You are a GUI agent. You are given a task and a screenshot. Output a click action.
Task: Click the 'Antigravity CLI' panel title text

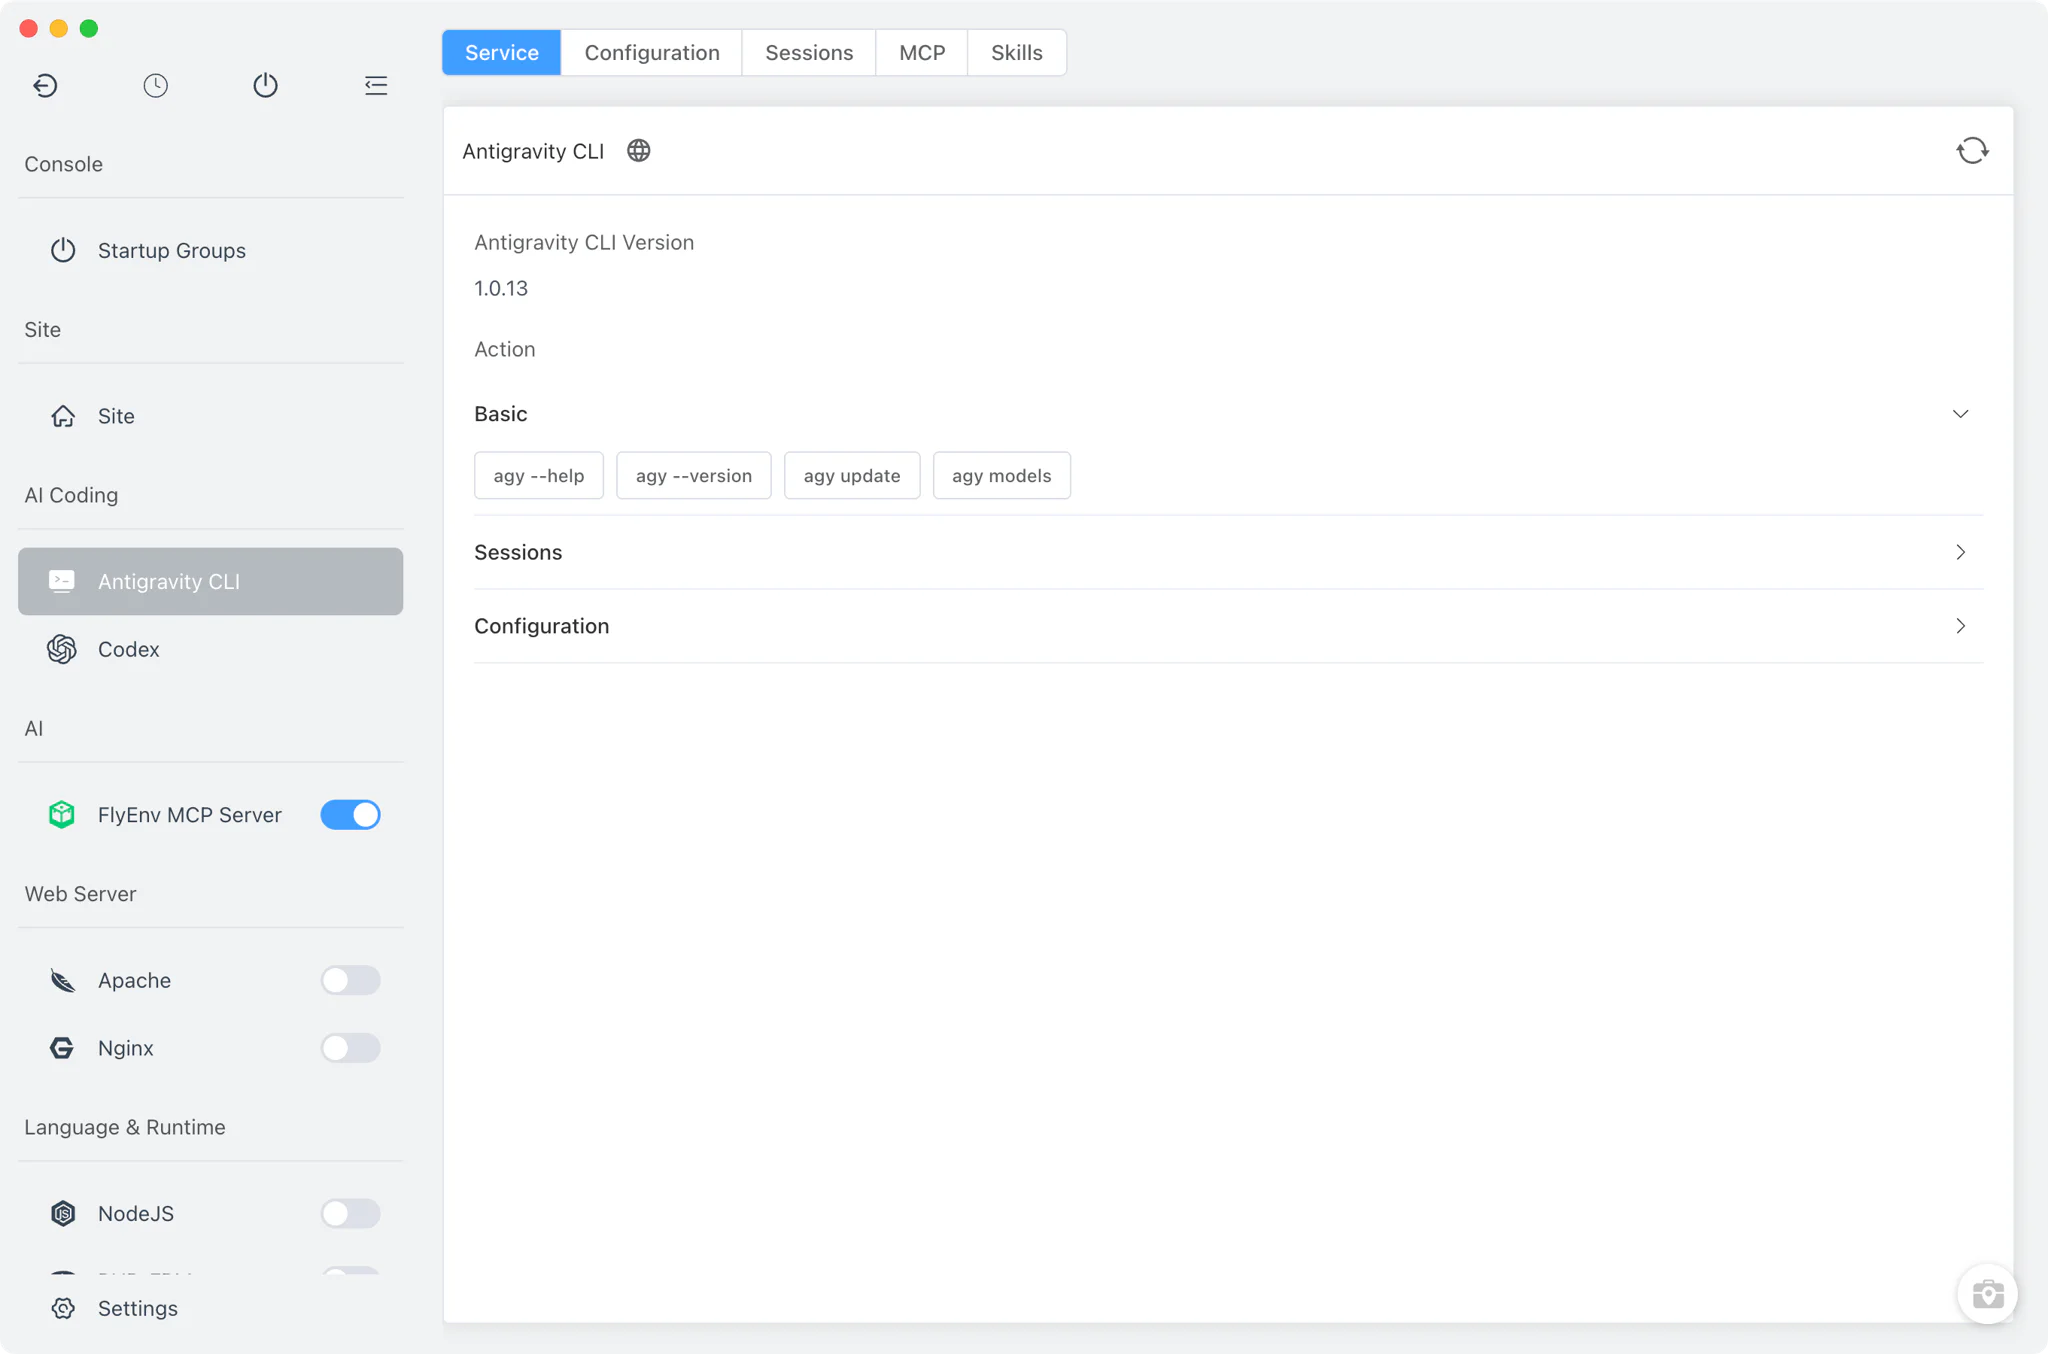(533, 151)
